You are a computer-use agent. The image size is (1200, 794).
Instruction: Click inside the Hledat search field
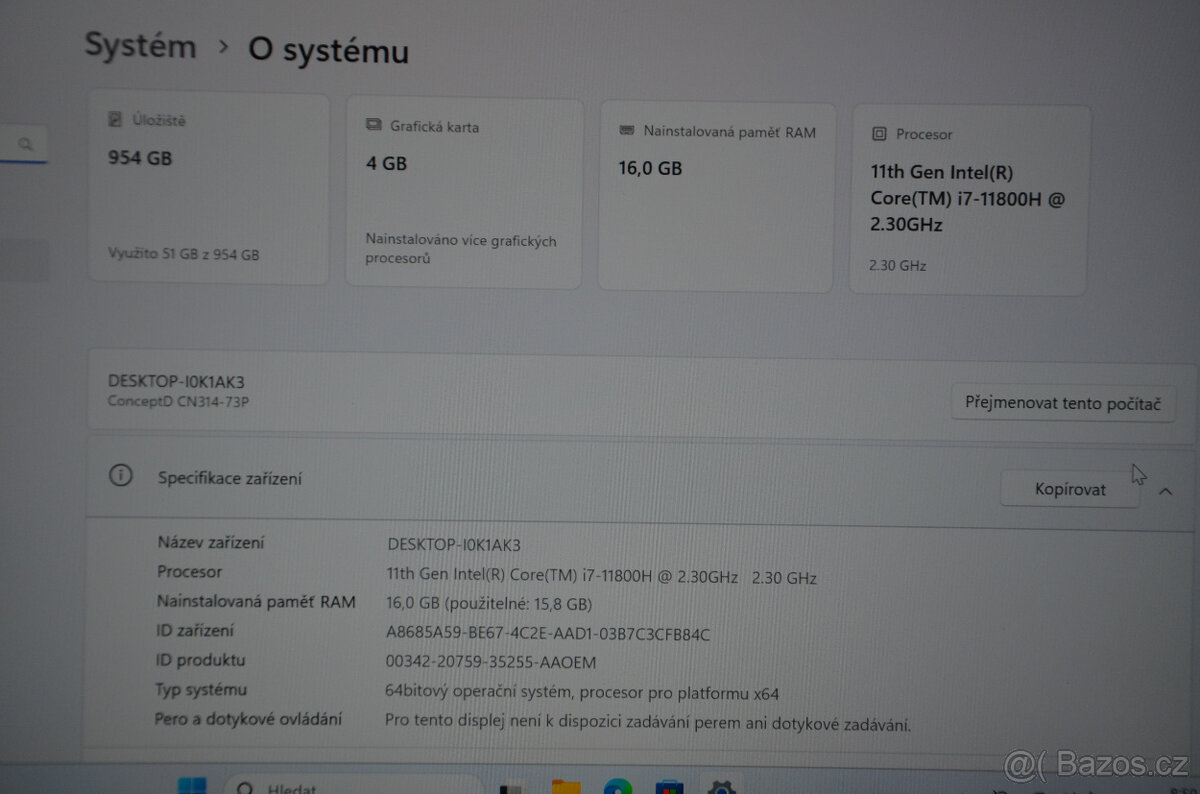click(x=350, y=788)
